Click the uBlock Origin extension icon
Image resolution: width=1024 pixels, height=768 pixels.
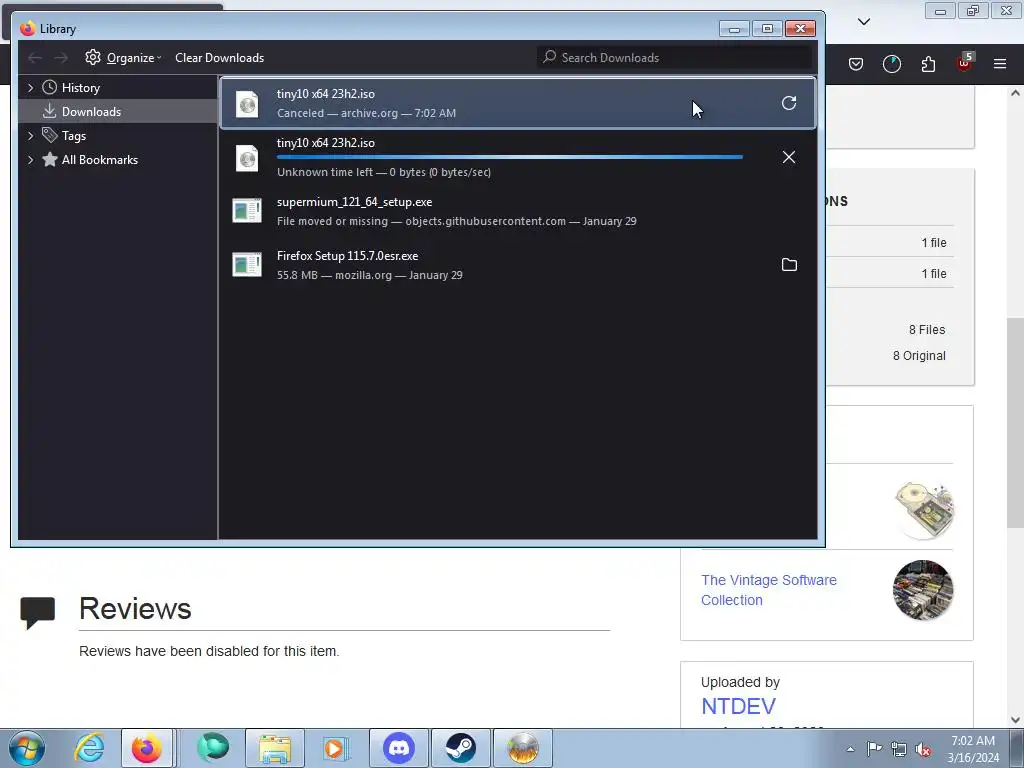tap(965, 63)
